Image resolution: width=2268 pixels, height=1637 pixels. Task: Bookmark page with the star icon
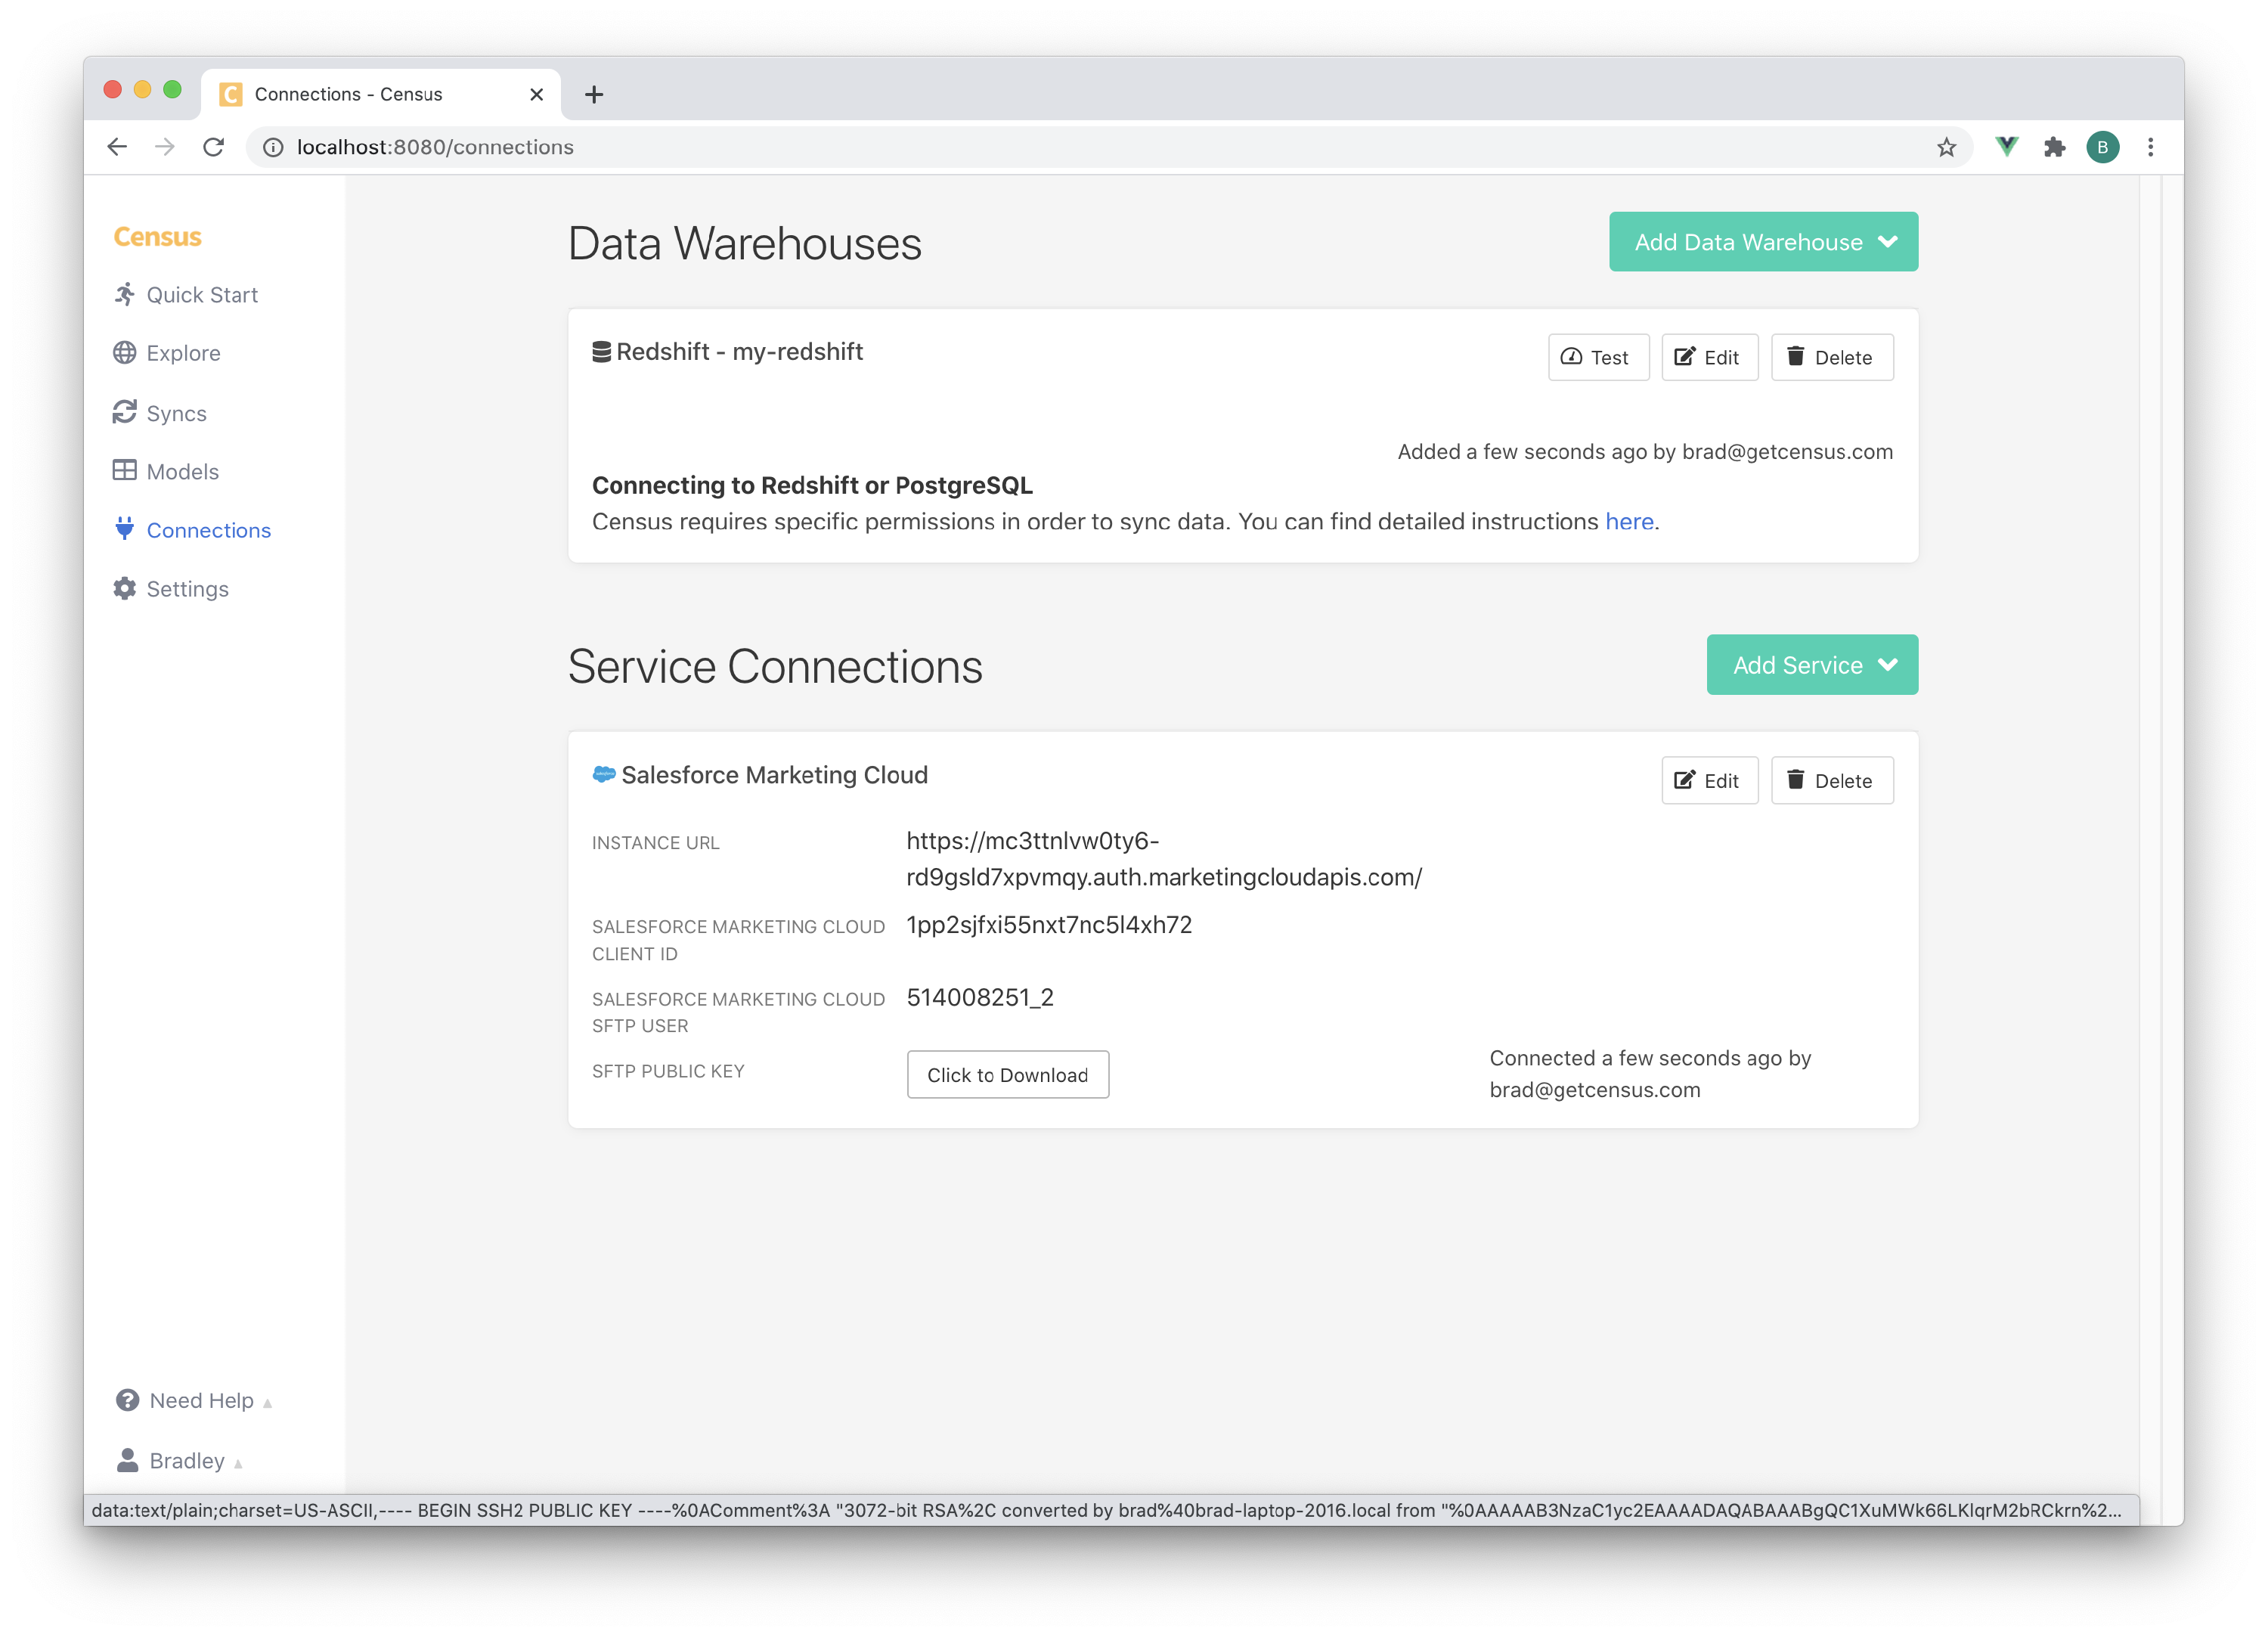pyautogui.click(x=1946, y=147)
